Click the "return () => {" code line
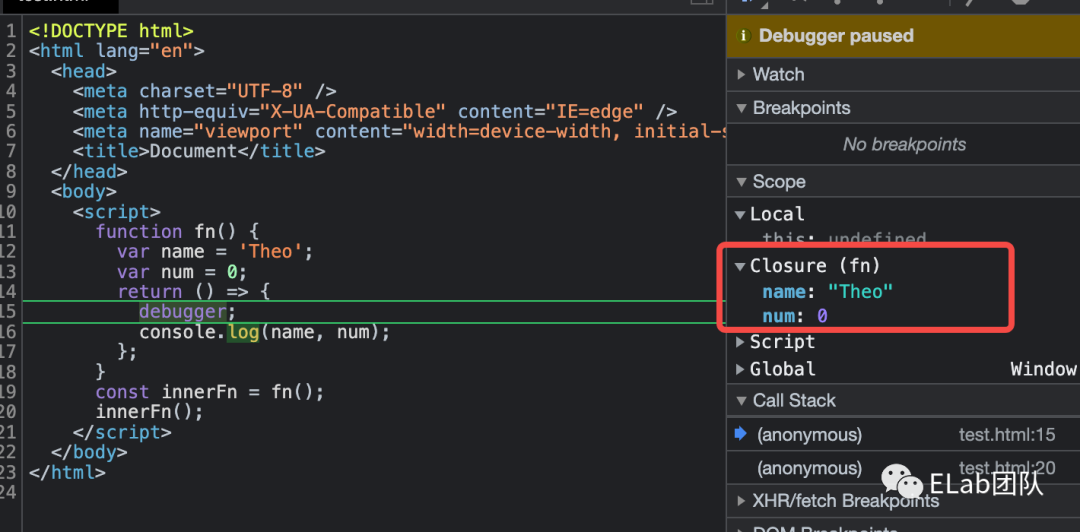The width and height of the screenshot is (1080, 532). tap(194, 291)
